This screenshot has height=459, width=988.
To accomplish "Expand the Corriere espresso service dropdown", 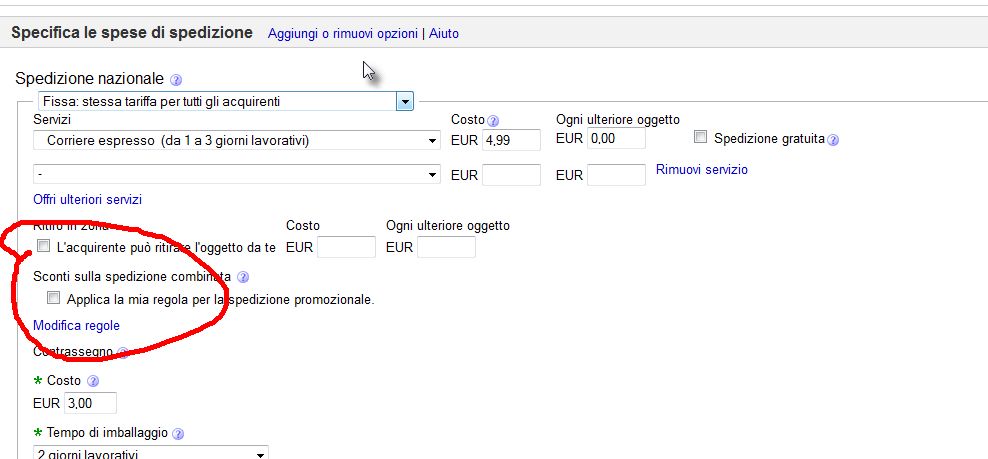I will (x=432, y=141).
